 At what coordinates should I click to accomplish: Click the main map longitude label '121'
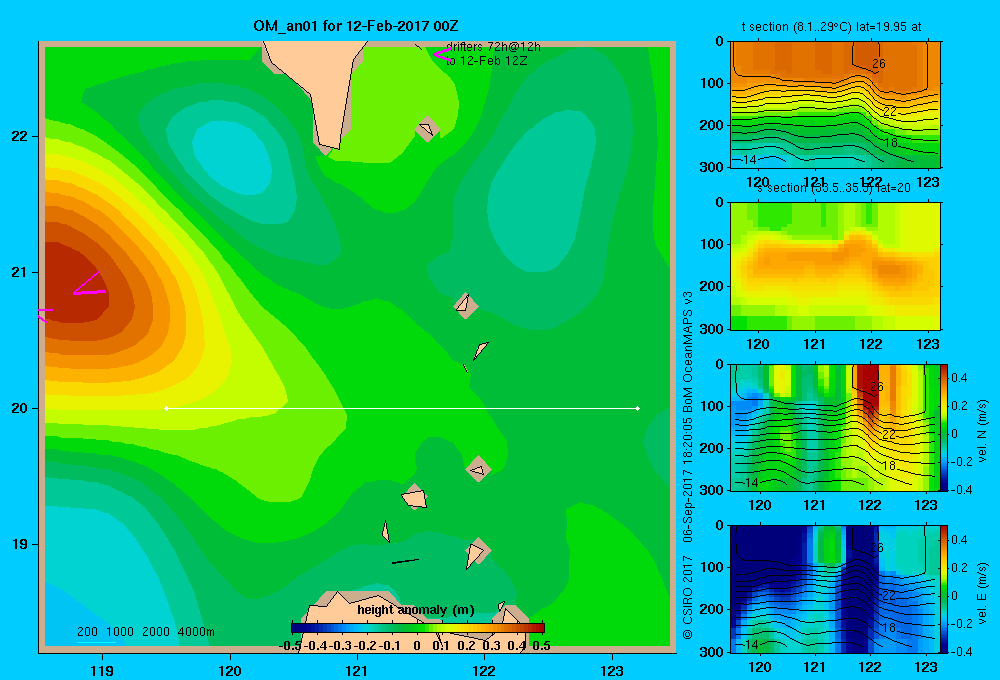click(357, 670)
